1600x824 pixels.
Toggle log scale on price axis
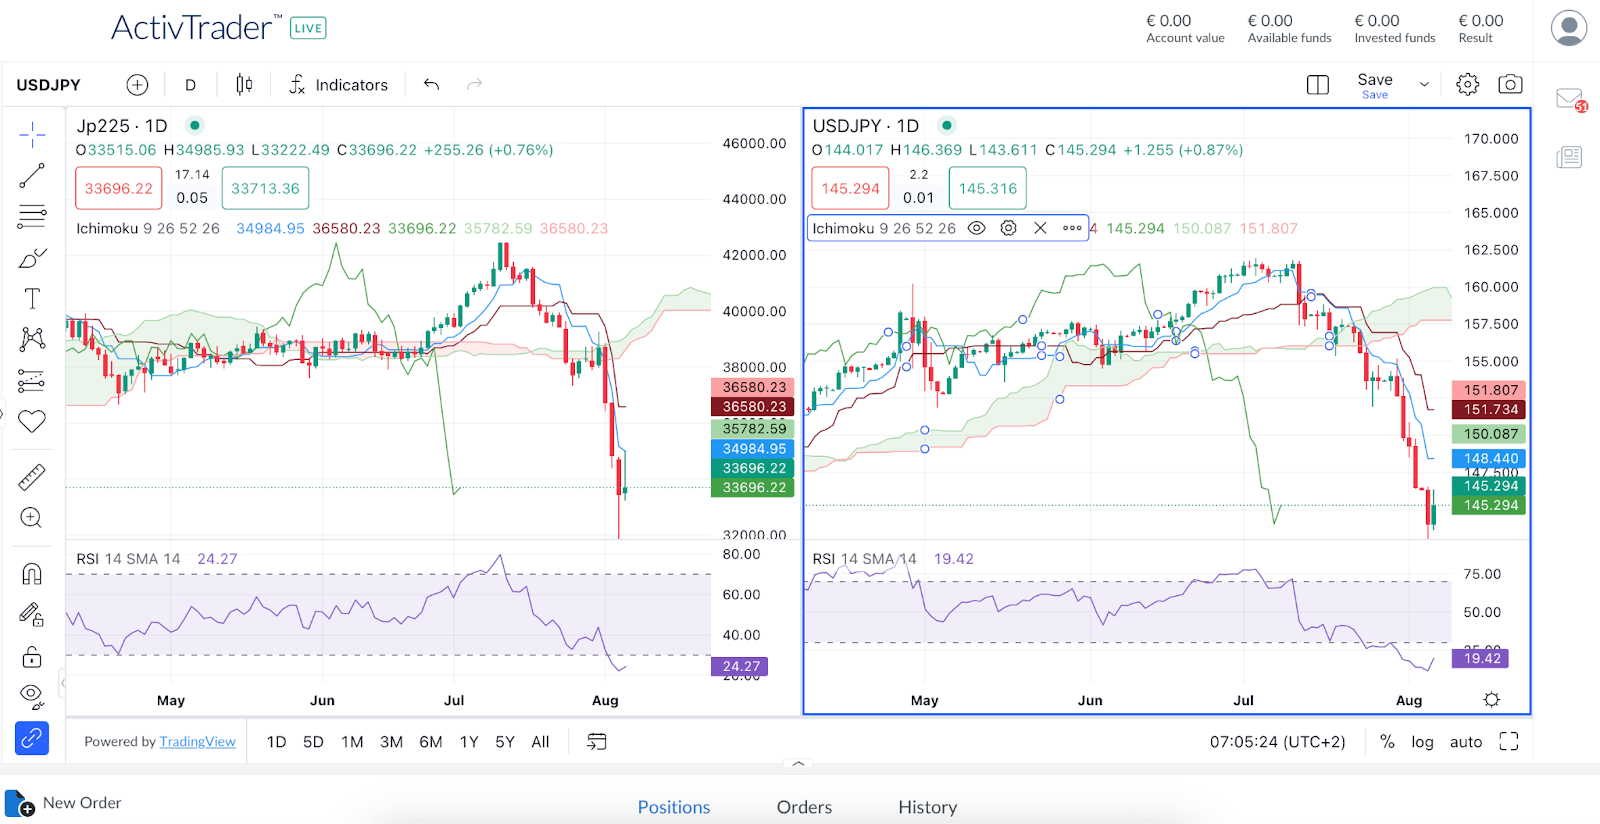click(x=1422, y=742)
